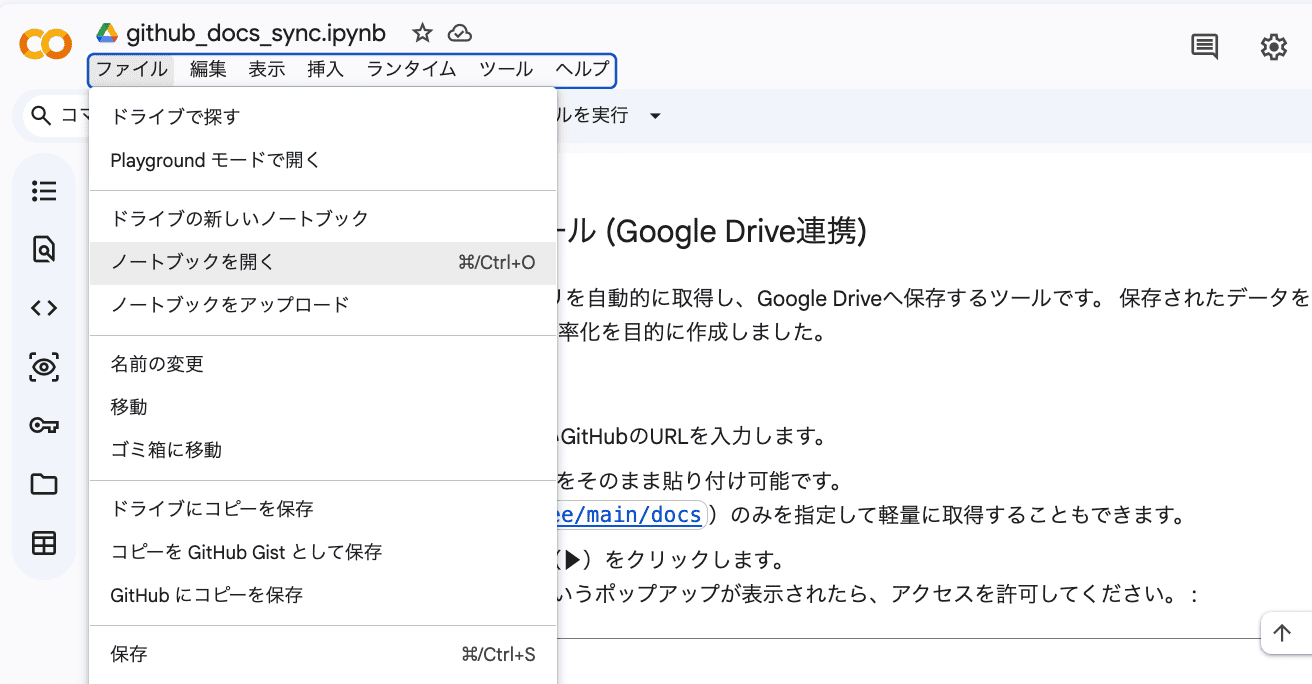This screenshot has height=684, width=1312.
Task: Open the Secrets panel with the key icon
Action: [44, 425]
